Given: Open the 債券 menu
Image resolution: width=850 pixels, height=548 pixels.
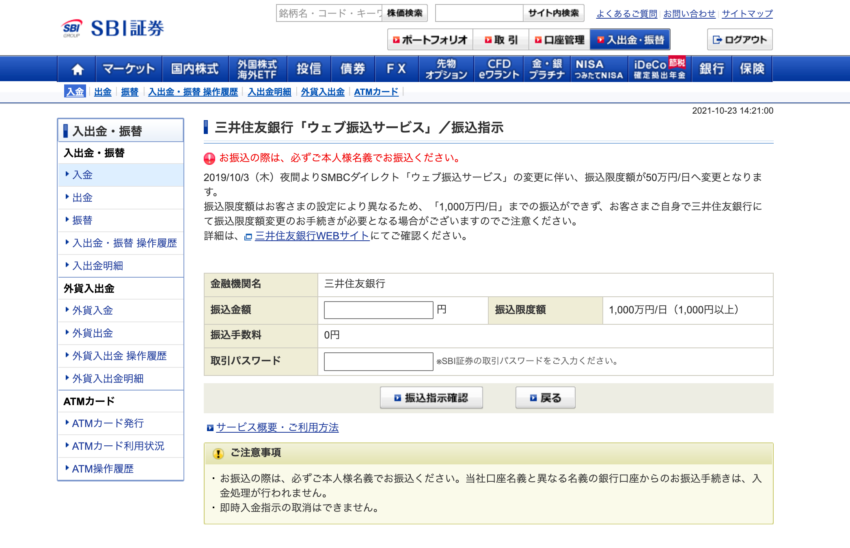Looking at the screenshot, I should (352, 69).
